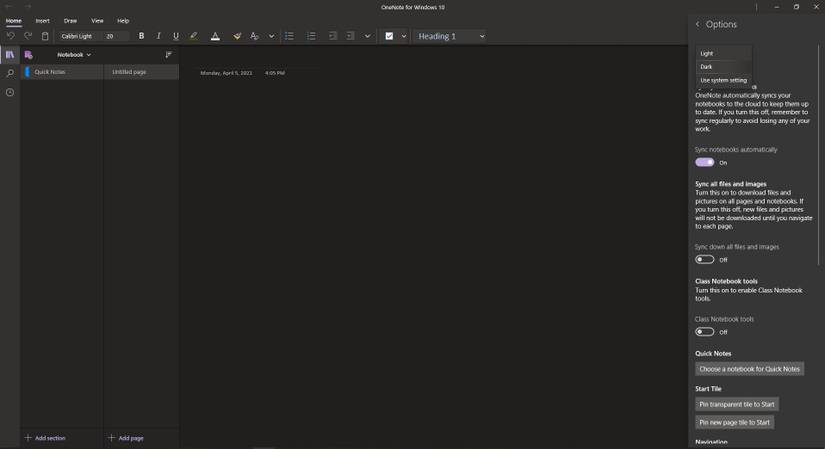Screen dimensions: 825x449
Task: Apply the text highlighter
Action: [x=194, y=36]
